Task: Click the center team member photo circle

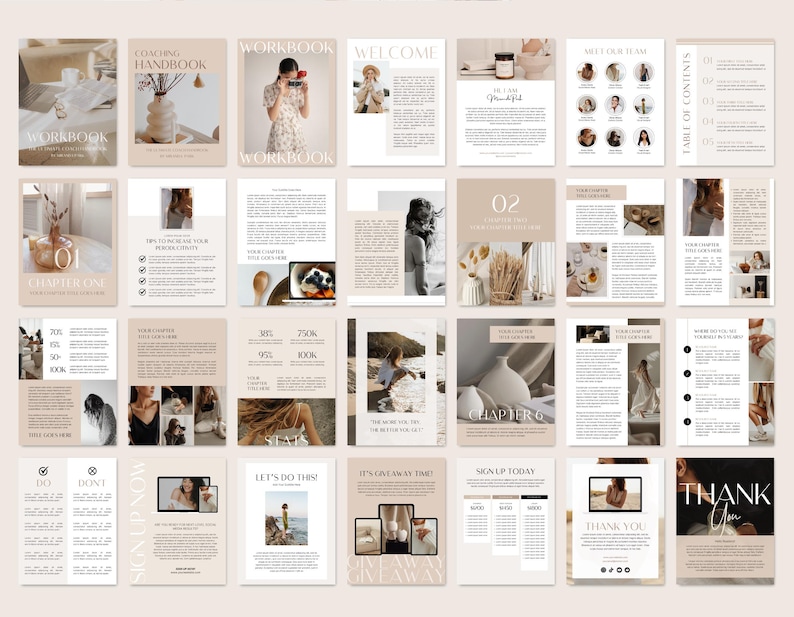Action: [615, 104]
